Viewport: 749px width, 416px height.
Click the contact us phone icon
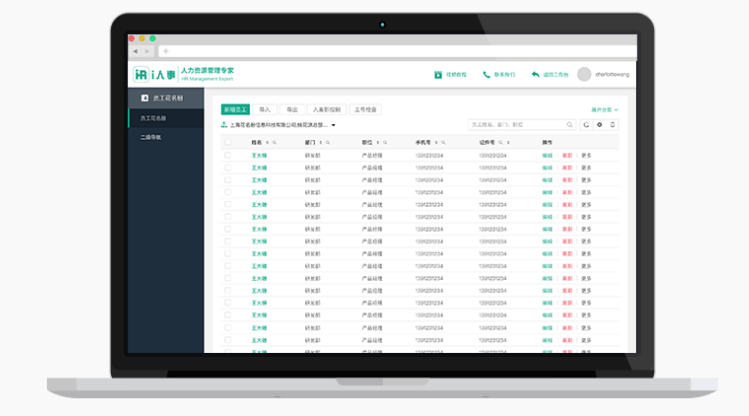click(486, 74)
